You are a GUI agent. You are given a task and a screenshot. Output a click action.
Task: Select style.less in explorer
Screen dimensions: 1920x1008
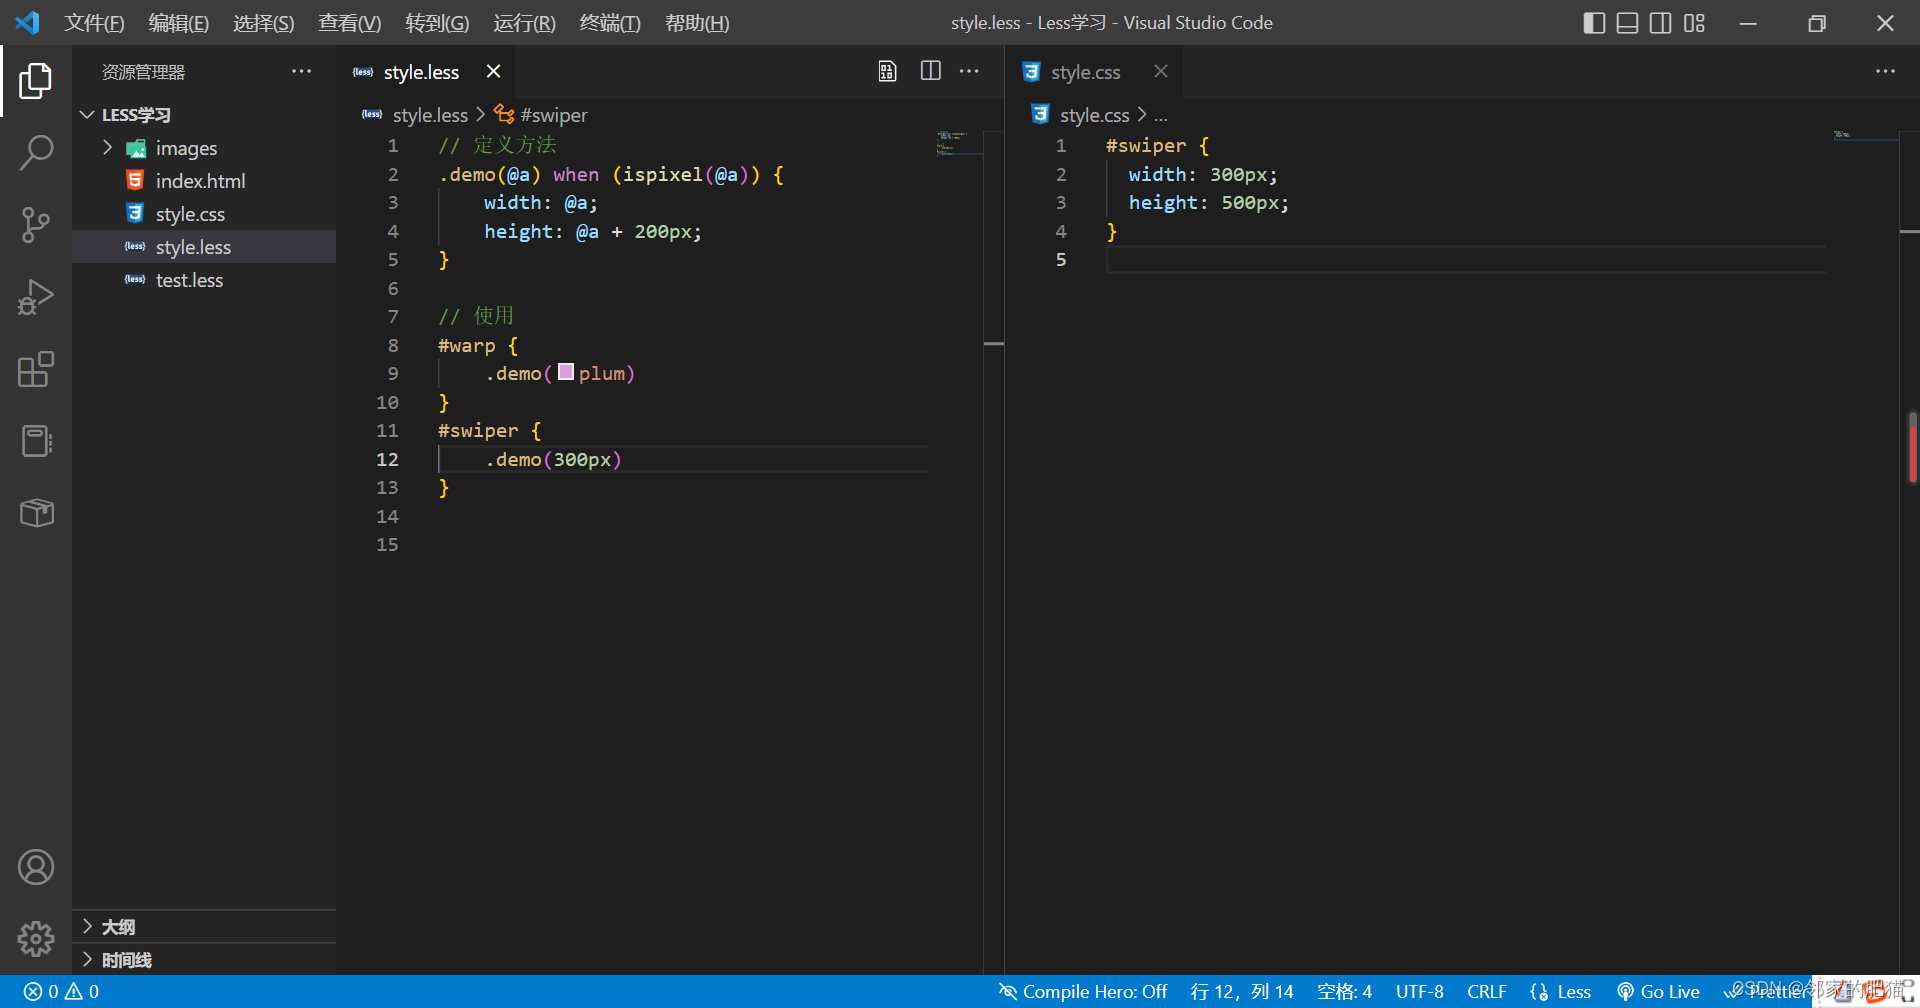tap(204, 247)
